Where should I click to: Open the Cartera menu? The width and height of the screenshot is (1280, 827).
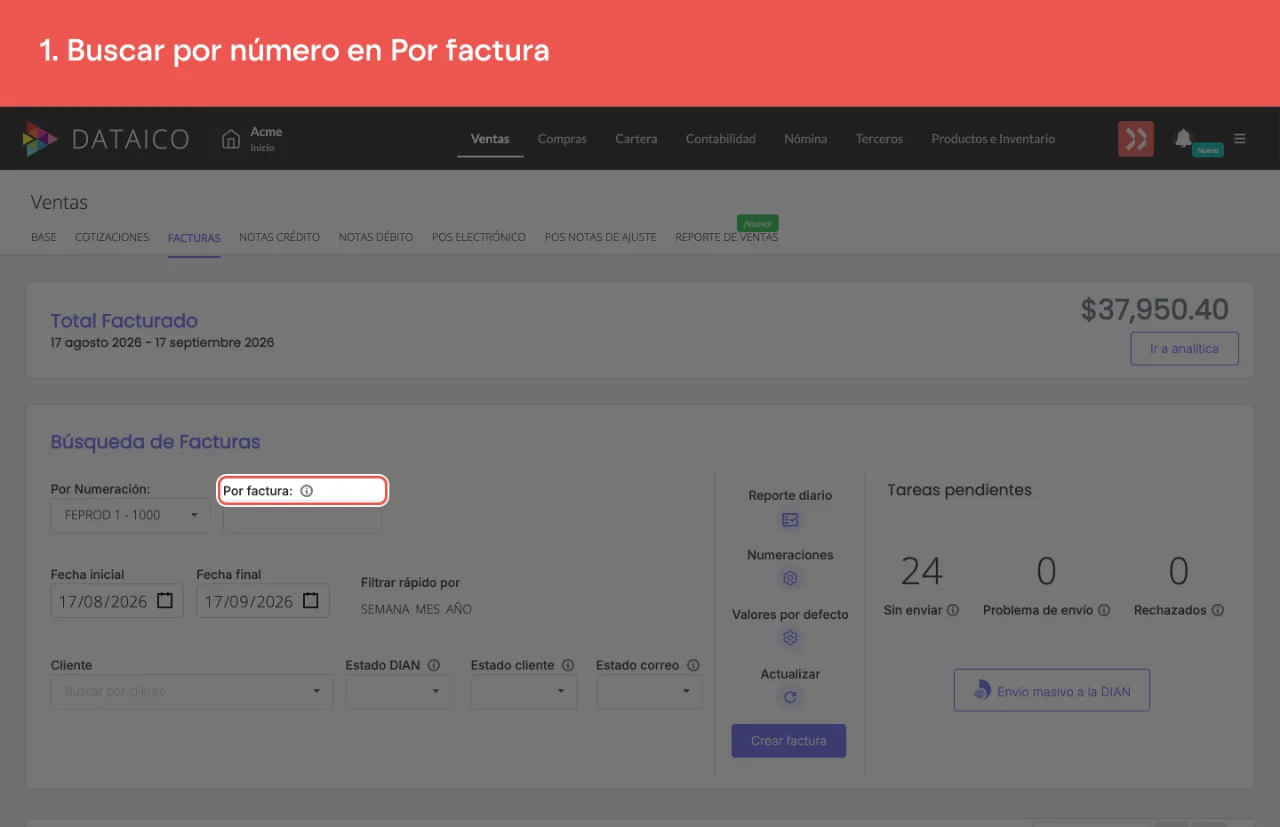coord(636,139)
